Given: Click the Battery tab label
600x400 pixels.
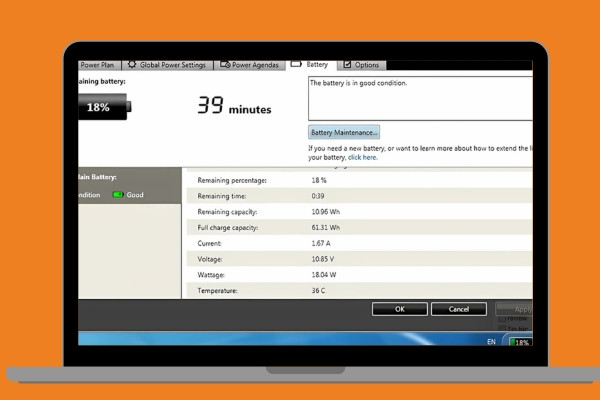Looking at the screenshot, I should pyautogui.click(x=316, y=65).
